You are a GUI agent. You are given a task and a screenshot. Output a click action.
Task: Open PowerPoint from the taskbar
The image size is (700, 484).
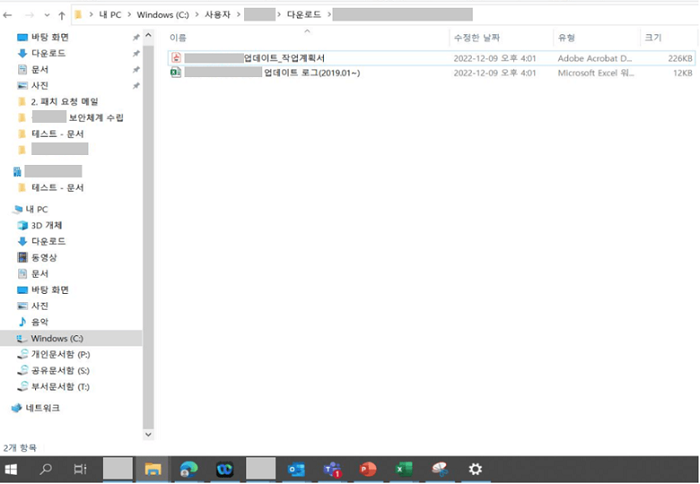[x=368, y=469]
